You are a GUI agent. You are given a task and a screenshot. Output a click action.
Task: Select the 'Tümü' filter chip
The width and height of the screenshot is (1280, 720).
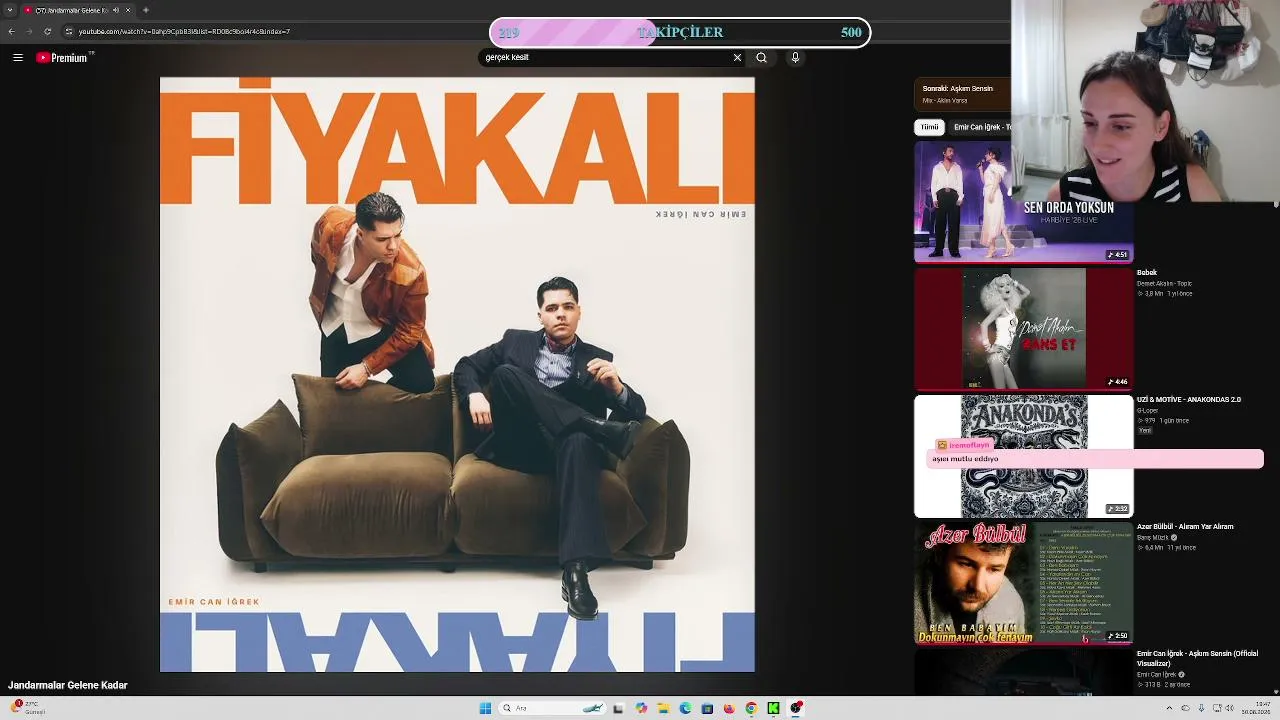point(930,127)
